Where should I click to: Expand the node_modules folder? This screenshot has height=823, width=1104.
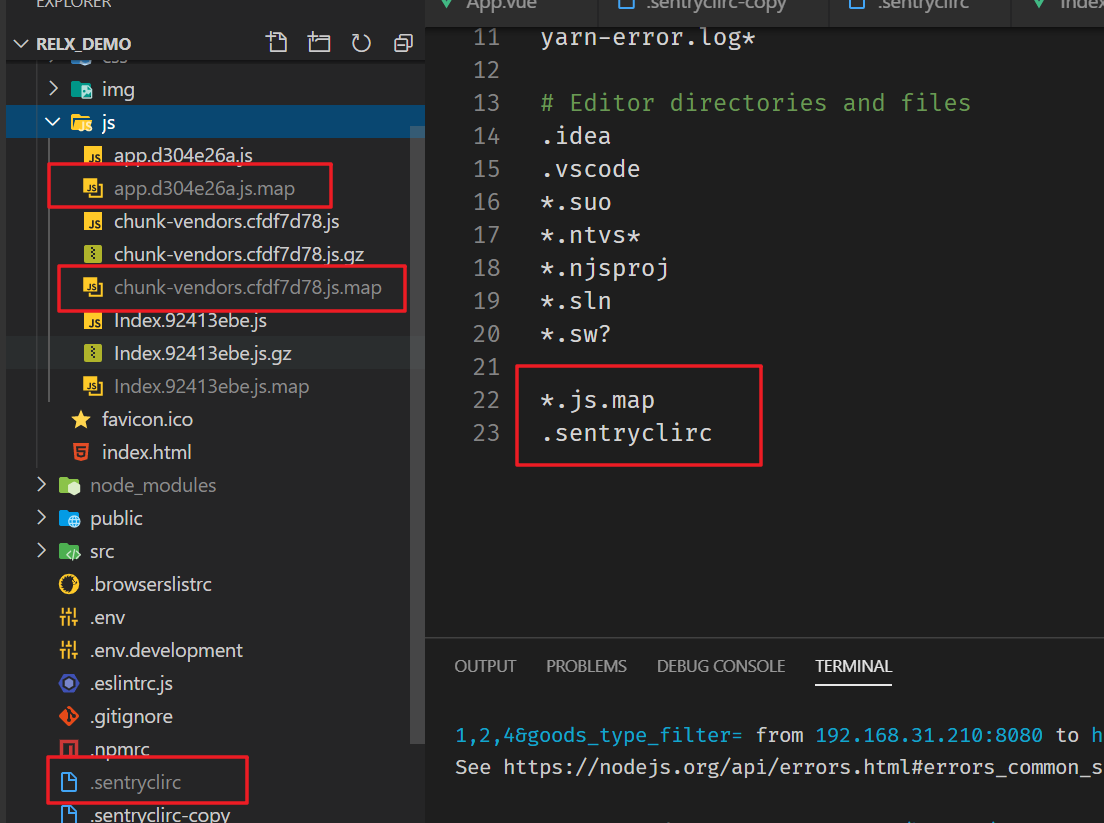[40, 485]
